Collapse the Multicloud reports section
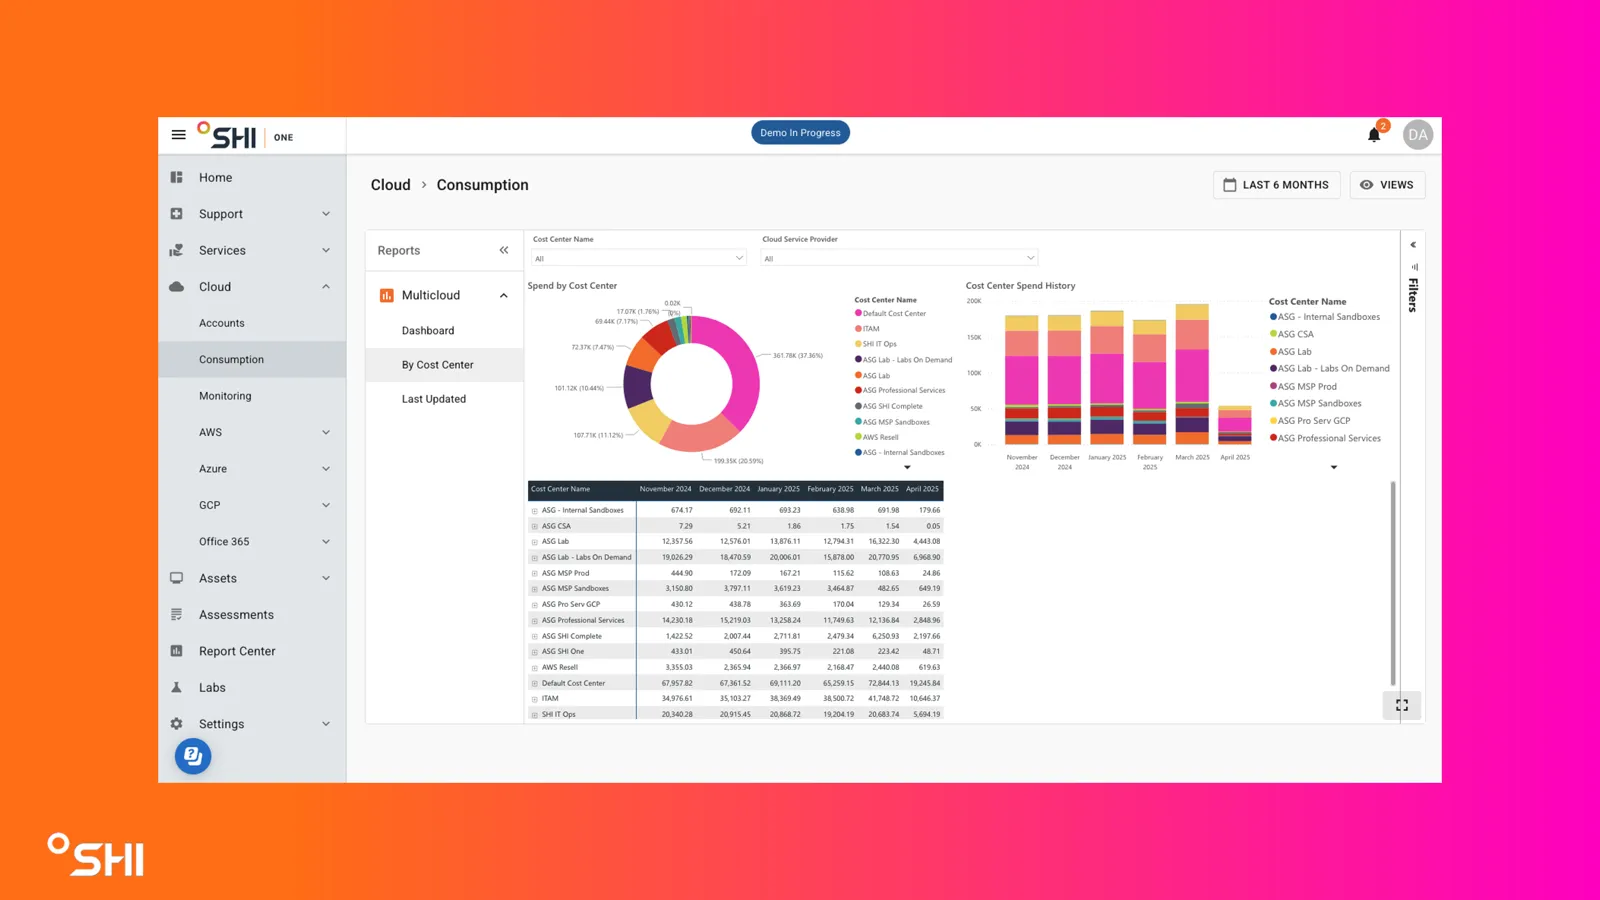 tap(504, 295)
